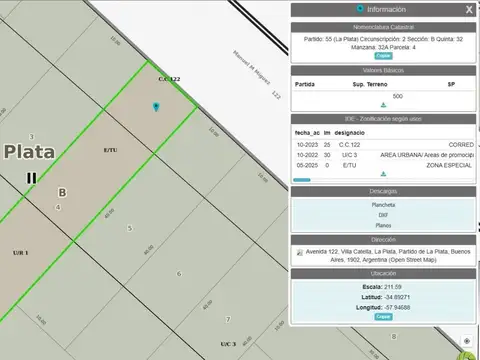Viewport: 480px width, 360px height.
Task: Open the Planos download
Action: pyautogui.click(x=383, y=225)
